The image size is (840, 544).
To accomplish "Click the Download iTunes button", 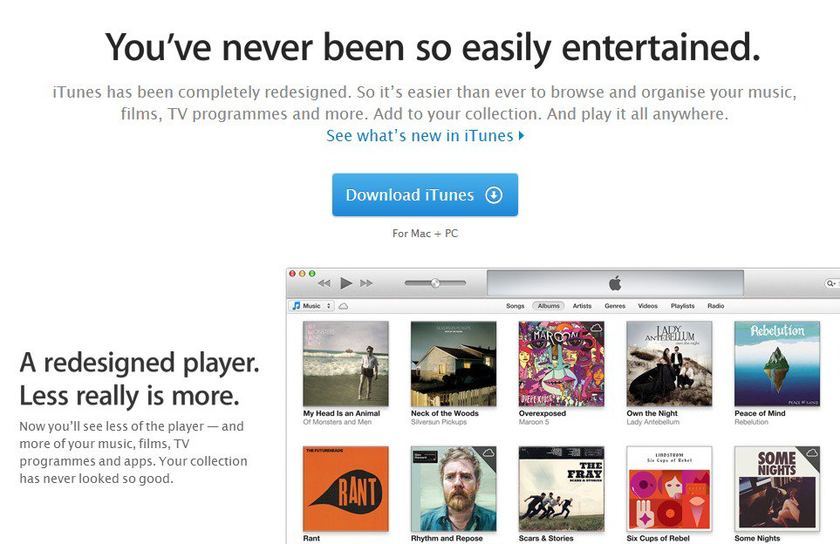I will click(425, 195).
